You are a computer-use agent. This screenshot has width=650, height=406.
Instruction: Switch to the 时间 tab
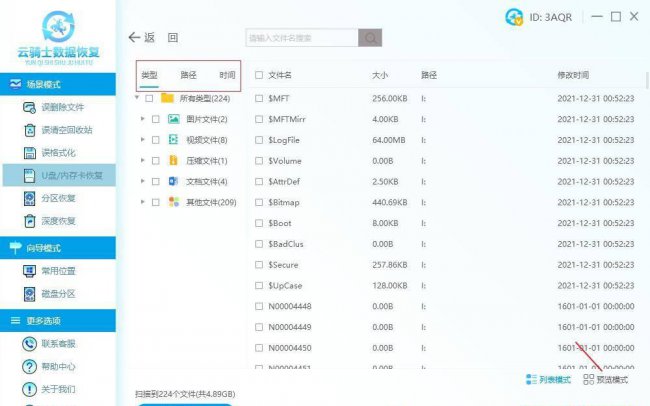pyautogui.click(x=227, y=75)
